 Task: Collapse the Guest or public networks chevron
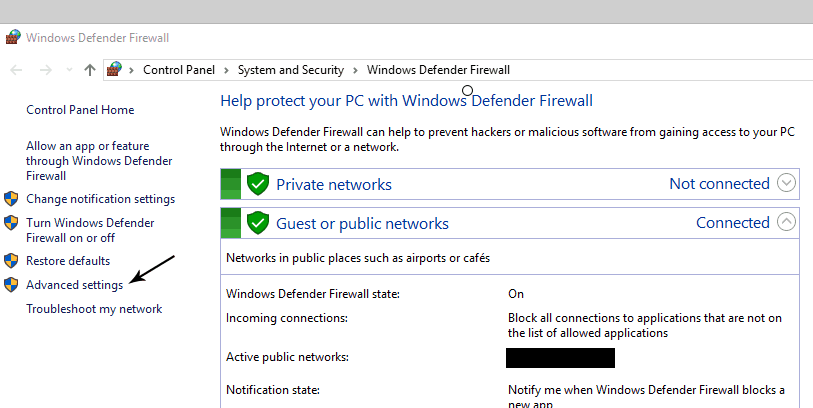(787, 222)
